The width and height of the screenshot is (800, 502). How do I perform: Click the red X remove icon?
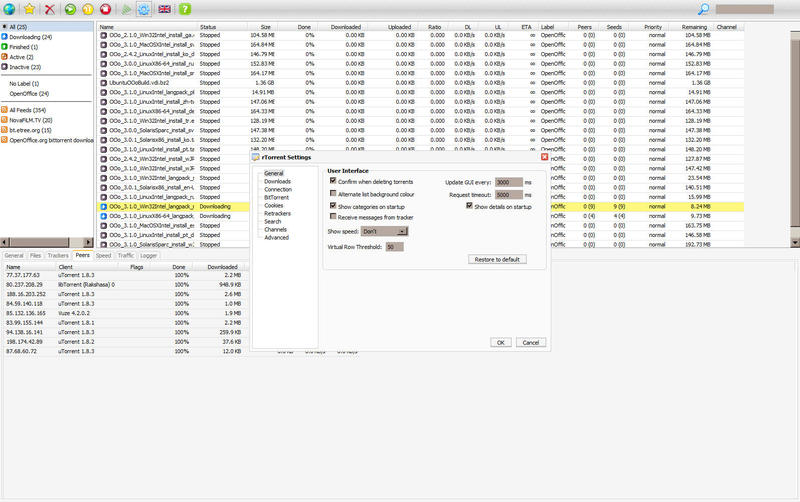coord(49,9)
